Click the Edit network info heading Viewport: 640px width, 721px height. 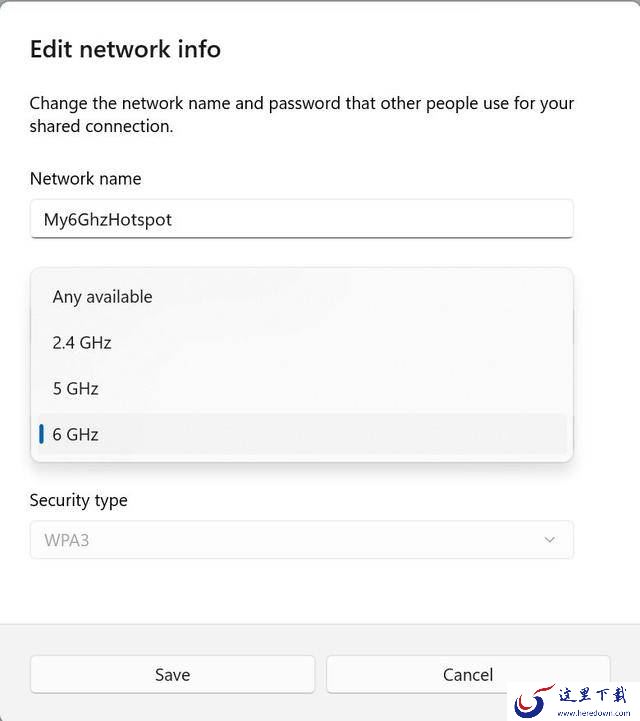click(125, 49)
